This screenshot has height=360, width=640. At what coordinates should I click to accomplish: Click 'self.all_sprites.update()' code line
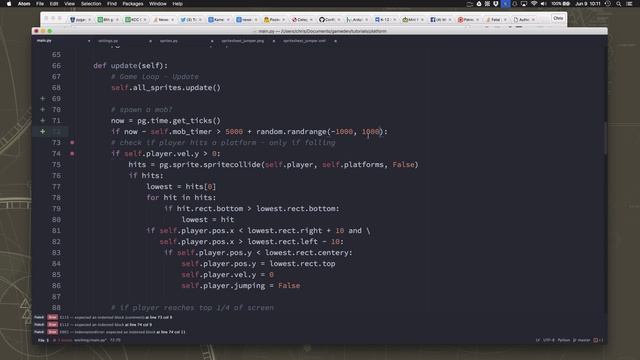pos(166,87)
